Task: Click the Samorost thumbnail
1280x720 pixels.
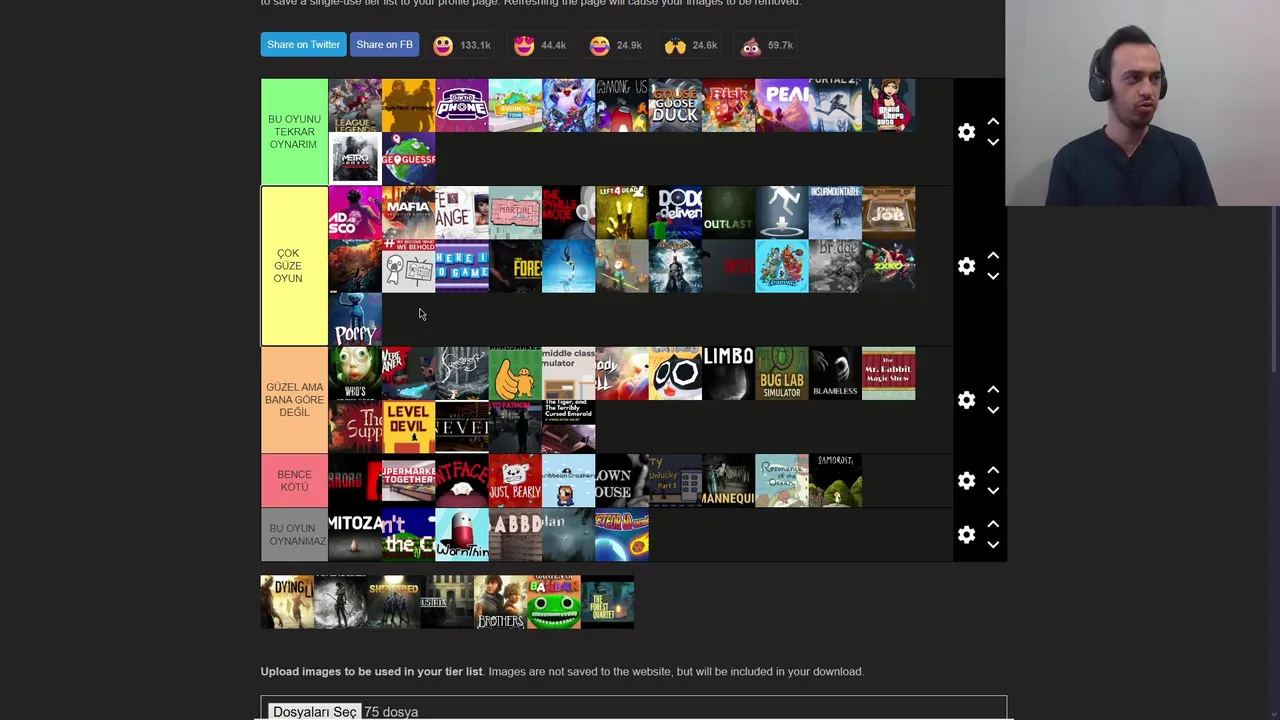Action: [835, 481]
